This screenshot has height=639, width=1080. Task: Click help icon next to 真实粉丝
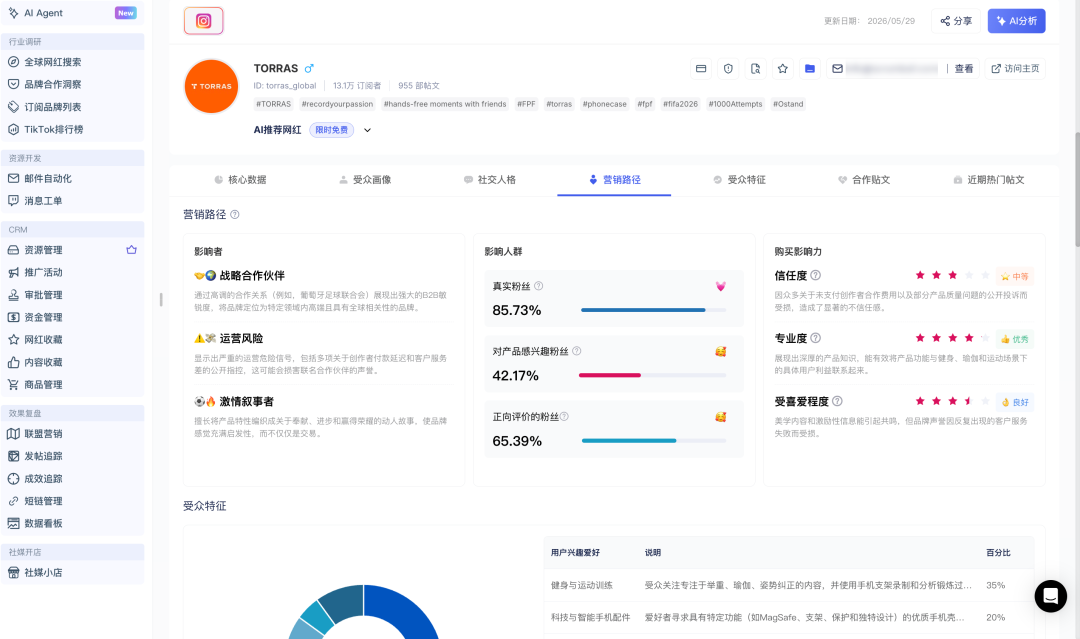(x=539, y=286)
